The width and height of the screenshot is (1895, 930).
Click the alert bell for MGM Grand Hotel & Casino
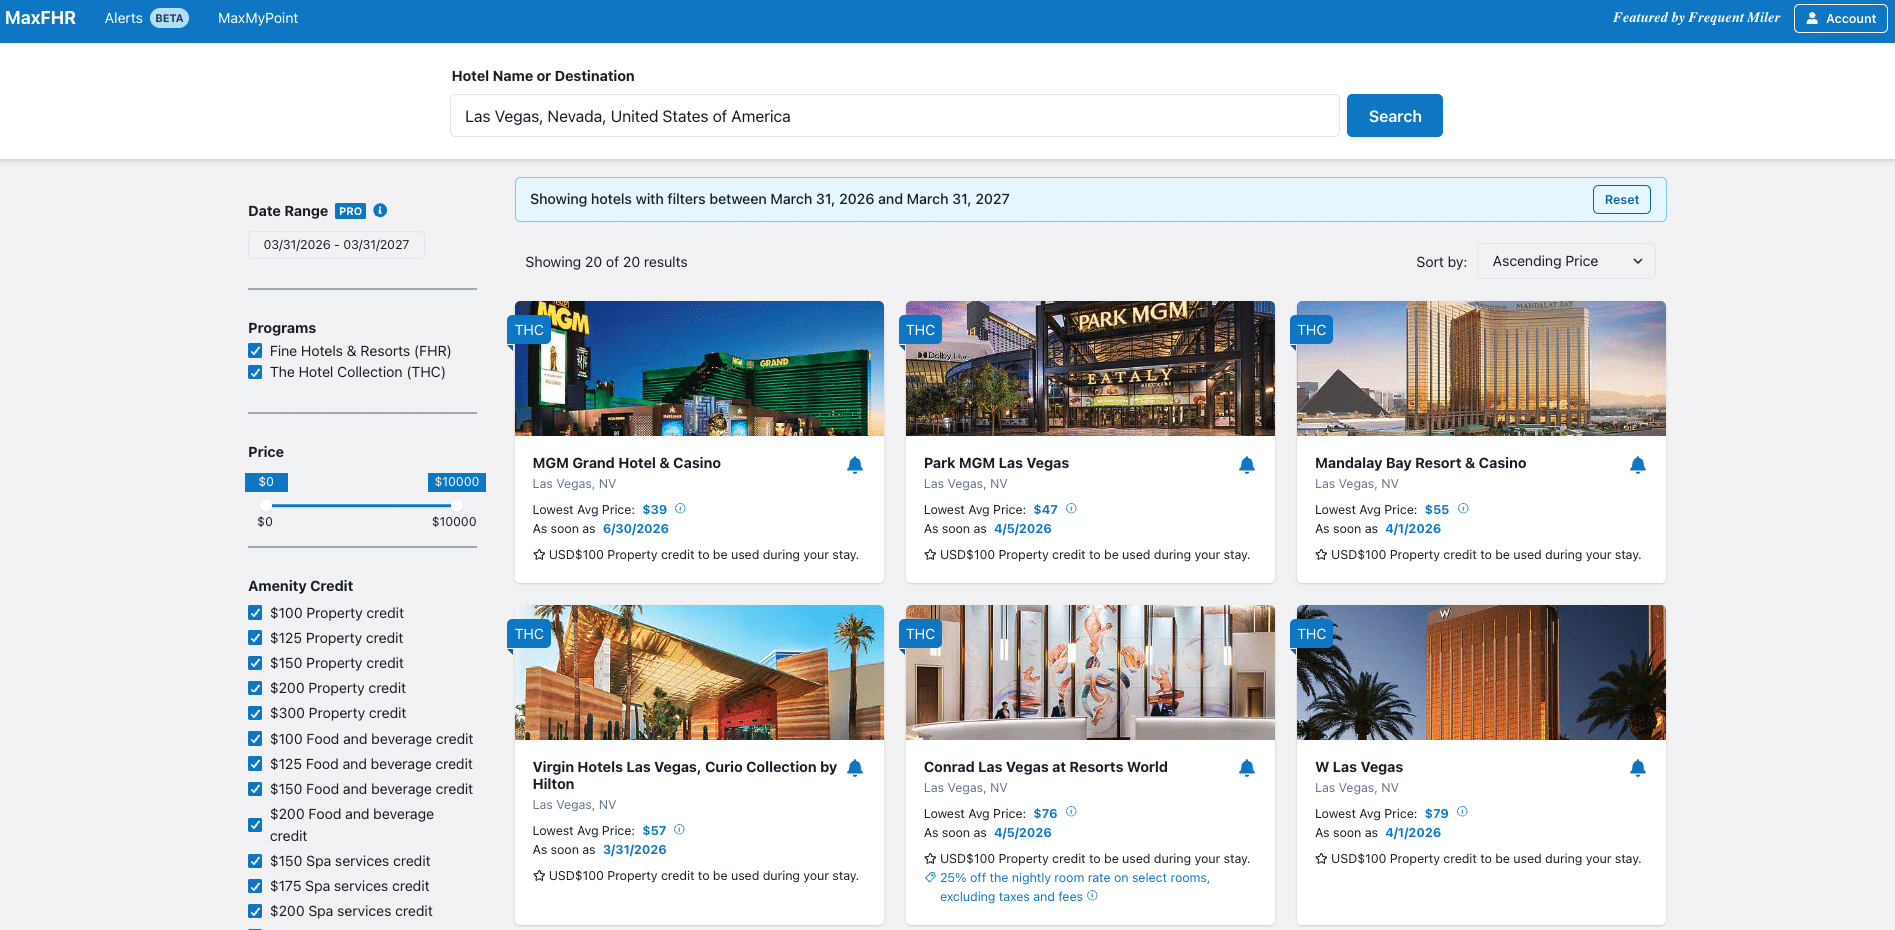(x=855, y=464)
